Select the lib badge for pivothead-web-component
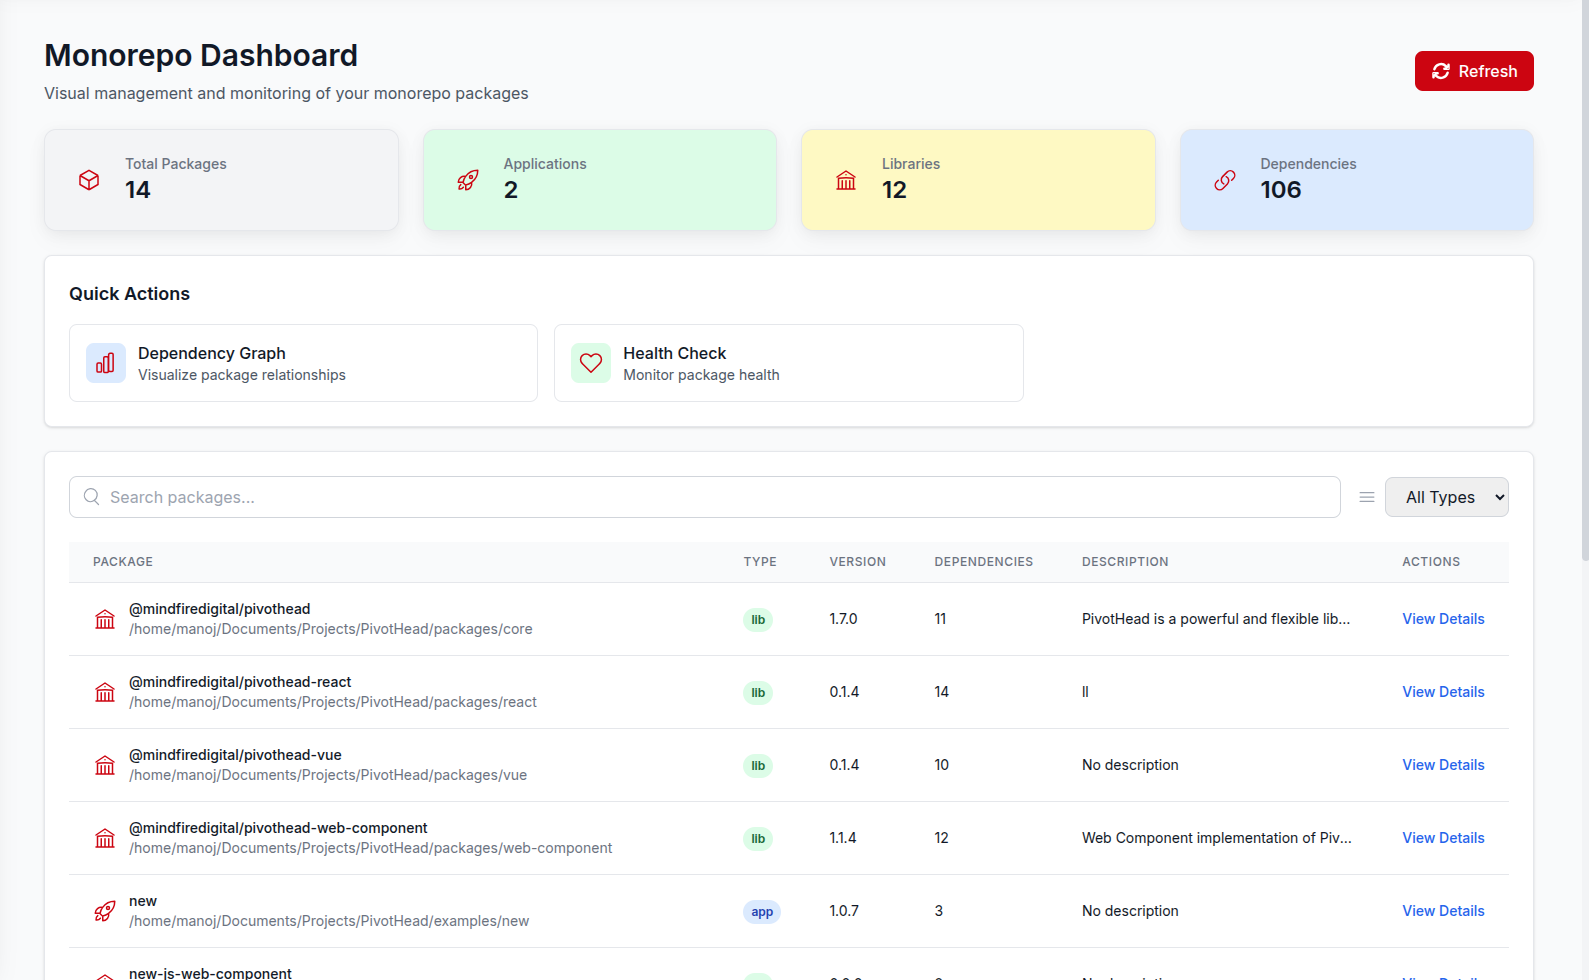 758,839
